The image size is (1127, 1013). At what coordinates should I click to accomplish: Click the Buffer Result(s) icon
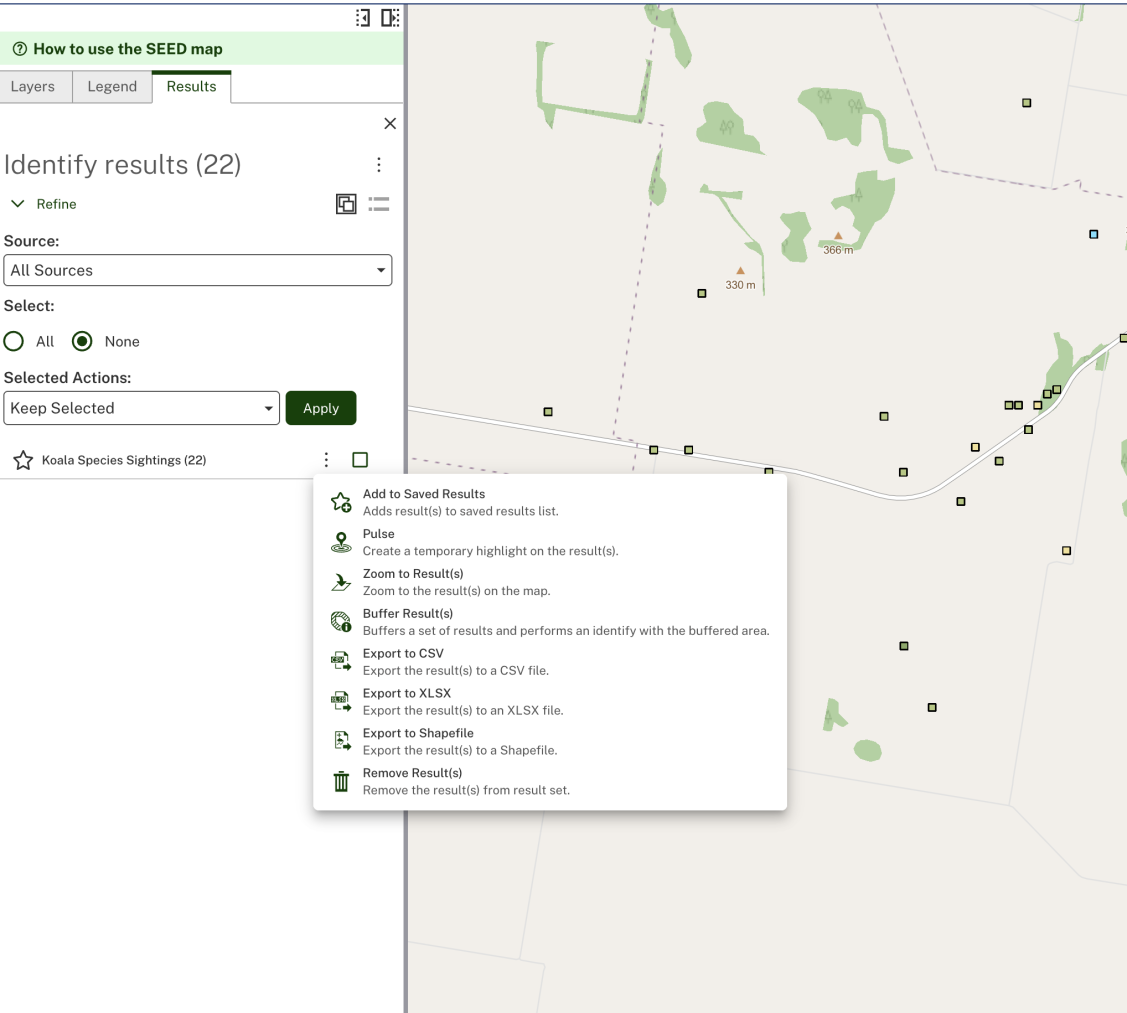coord(341,622)
